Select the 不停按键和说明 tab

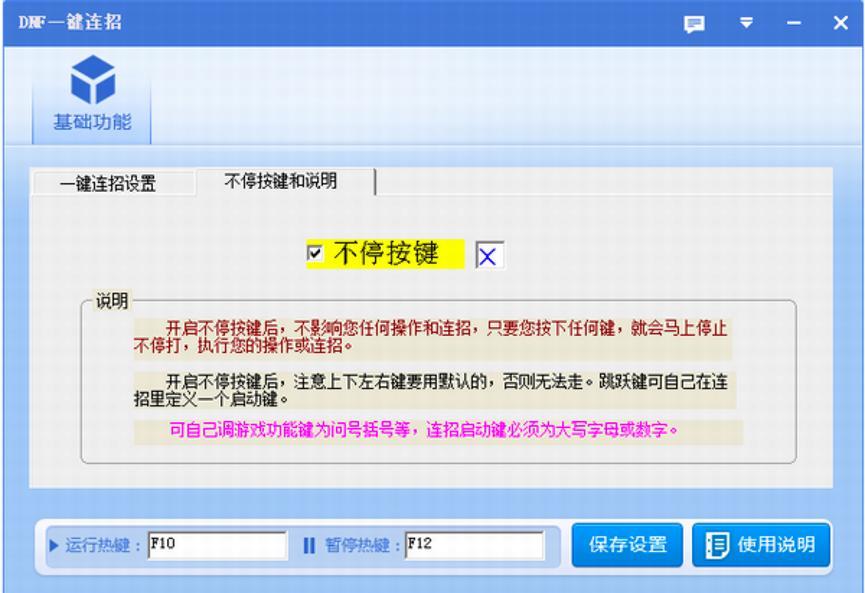click(x=285, y=181)
